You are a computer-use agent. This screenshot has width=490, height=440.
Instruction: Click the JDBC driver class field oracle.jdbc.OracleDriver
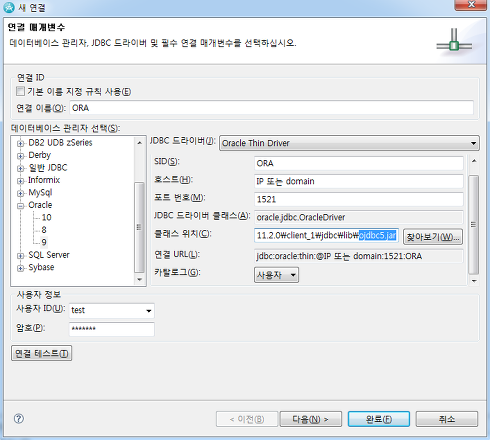(x=358, y=217)
